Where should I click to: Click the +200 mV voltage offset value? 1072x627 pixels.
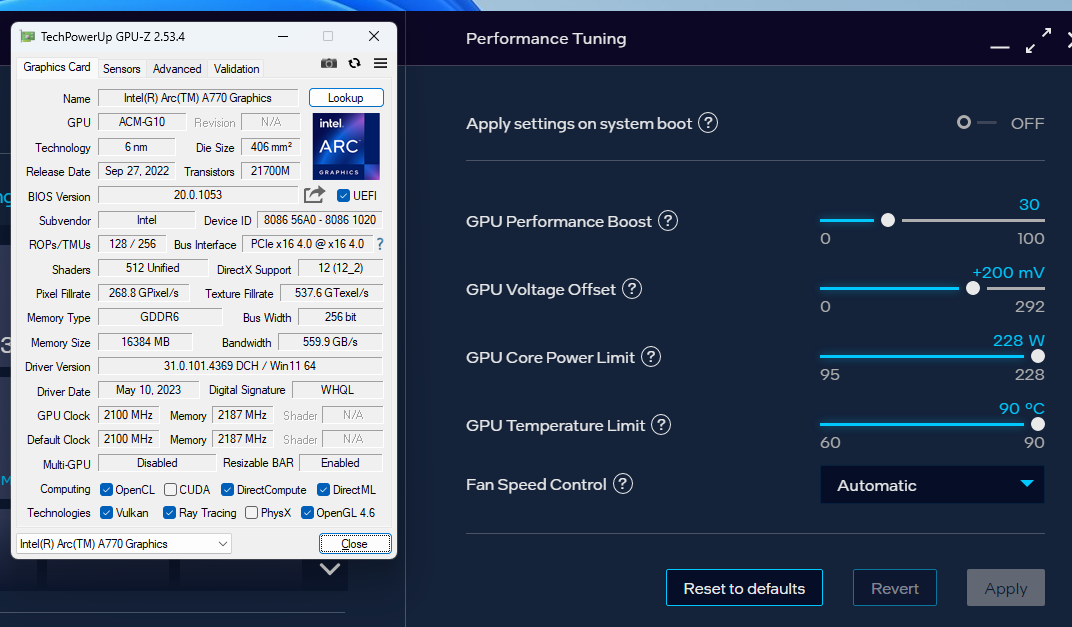coord(1008,272)
